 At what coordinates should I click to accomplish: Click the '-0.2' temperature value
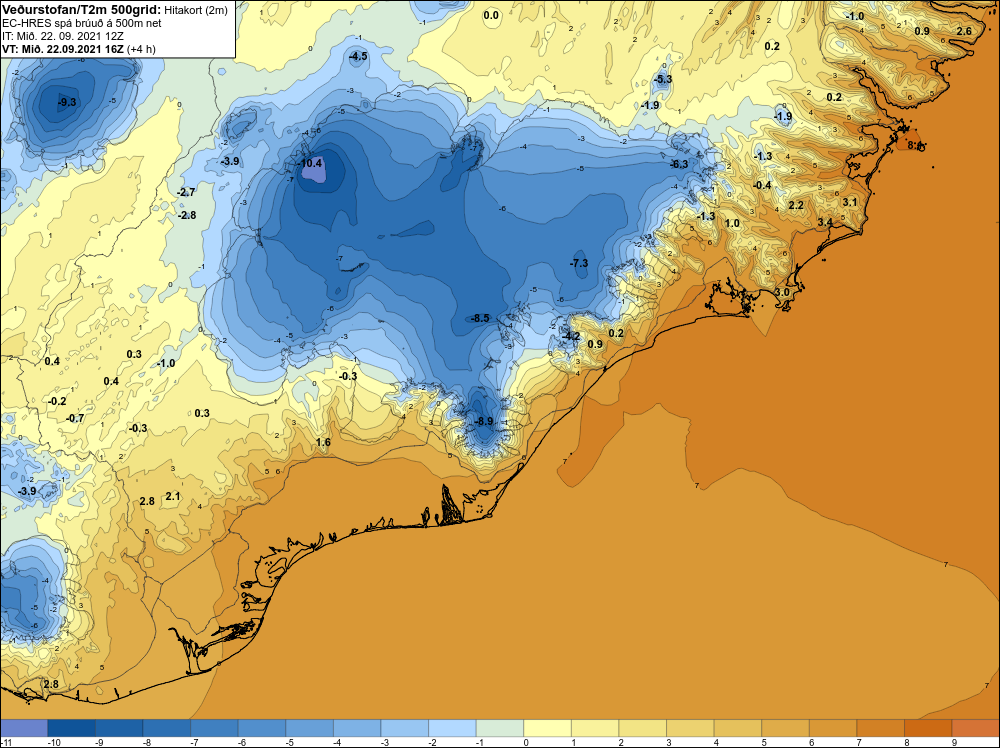pos(57,401)
